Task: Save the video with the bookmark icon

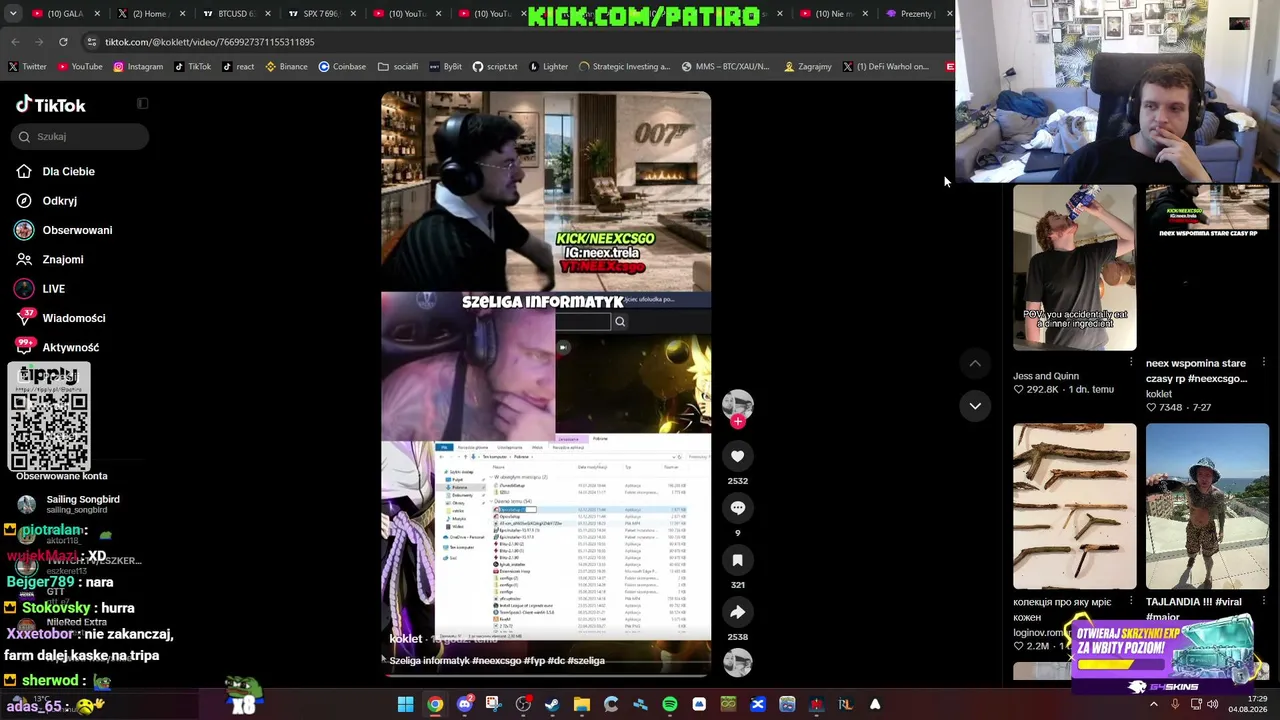Action: pyautogui.click(x=738, y=560)
